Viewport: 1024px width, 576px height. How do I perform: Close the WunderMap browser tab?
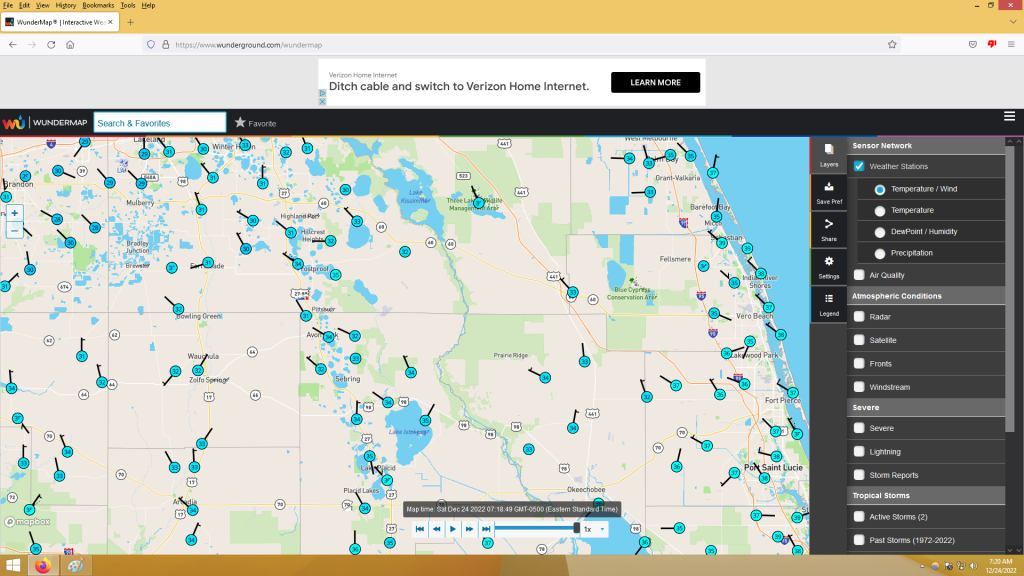pos(110,22)
